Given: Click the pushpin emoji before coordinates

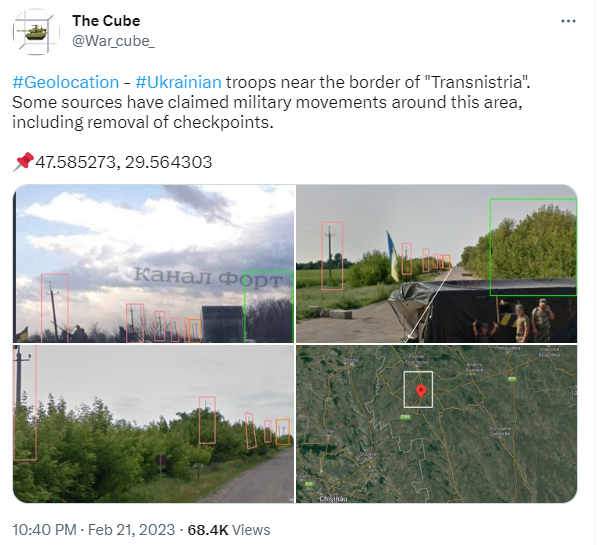Looking at the screenshot, I should click(x=23, y=163).
